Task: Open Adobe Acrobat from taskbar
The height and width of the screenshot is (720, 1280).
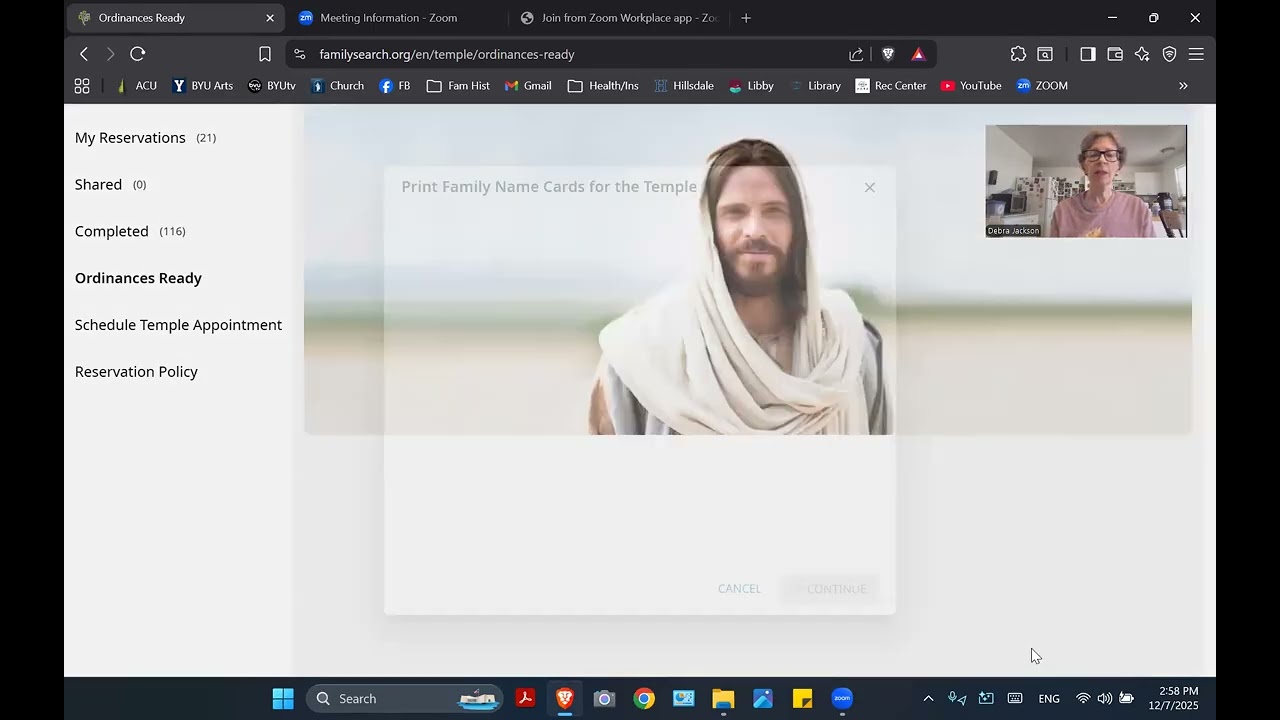Action: [x=525, y=699]
